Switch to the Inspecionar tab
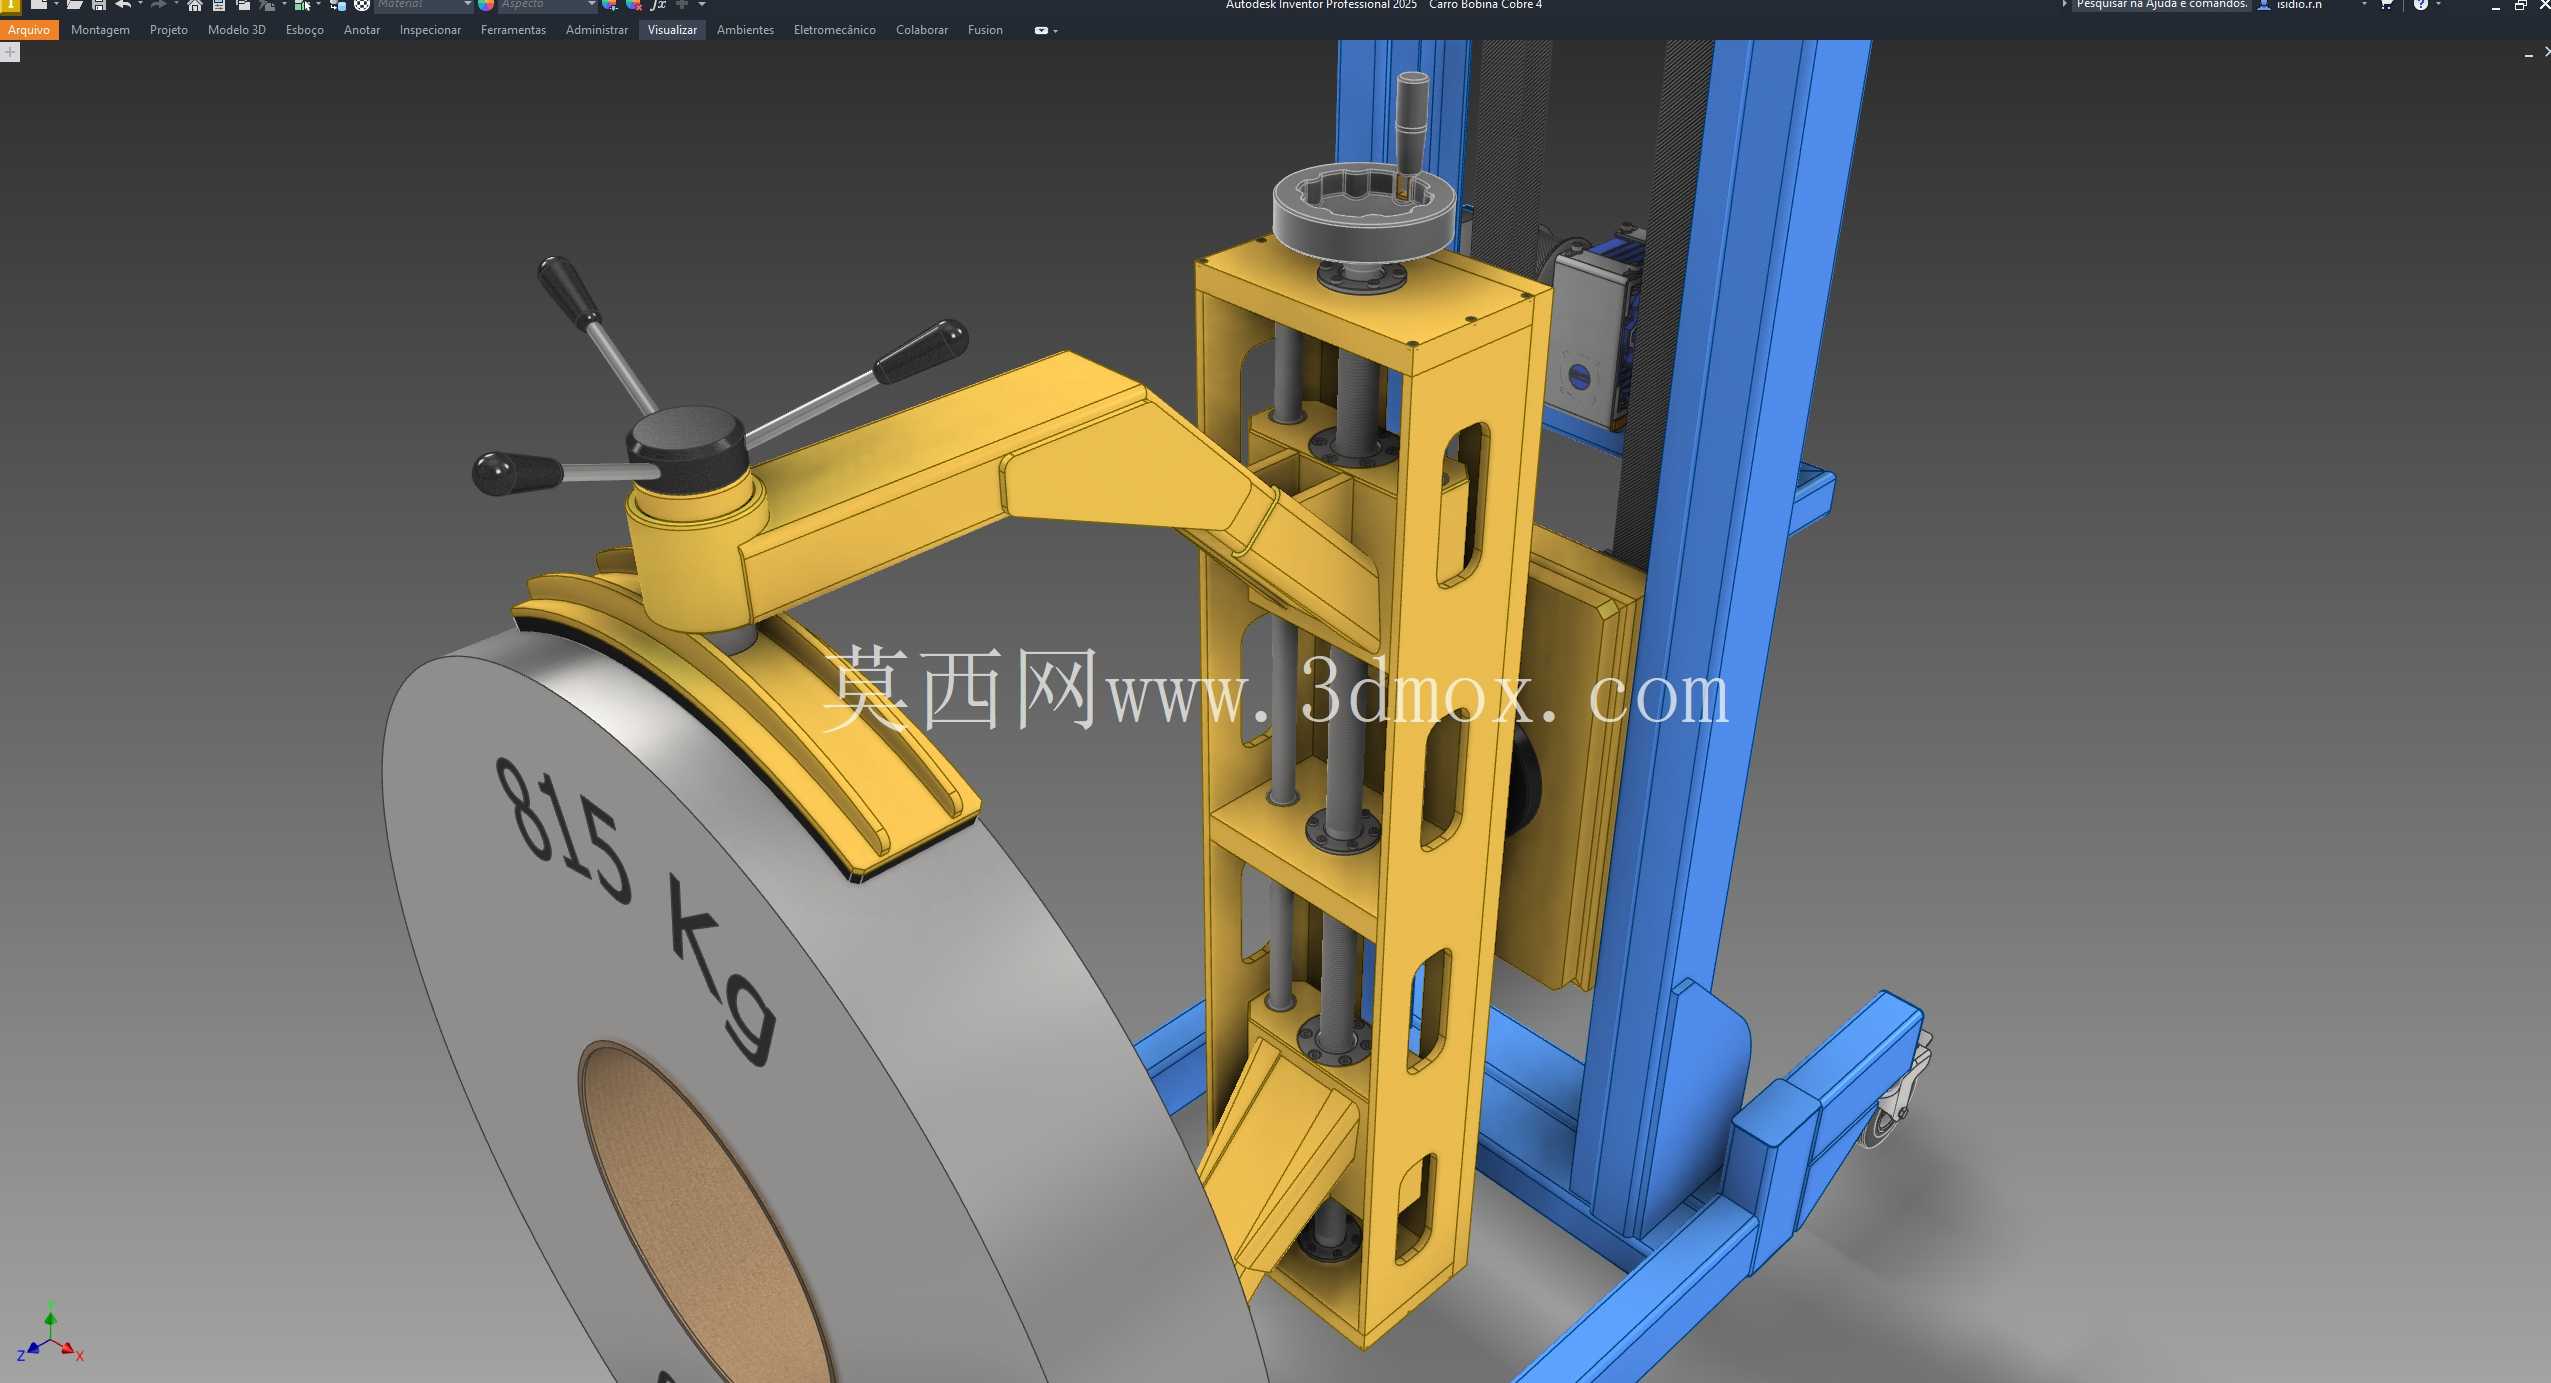 coord(430,30)
